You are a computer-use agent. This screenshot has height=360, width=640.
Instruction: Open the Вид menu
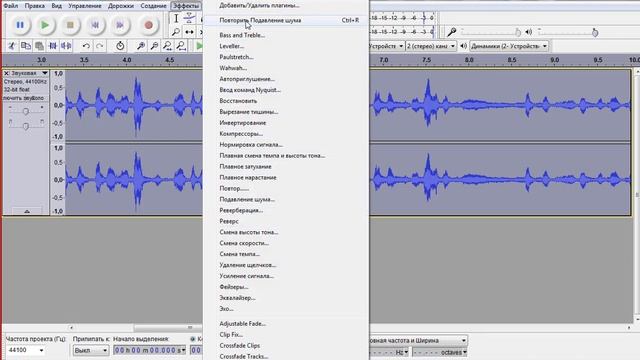click(56, 6)
